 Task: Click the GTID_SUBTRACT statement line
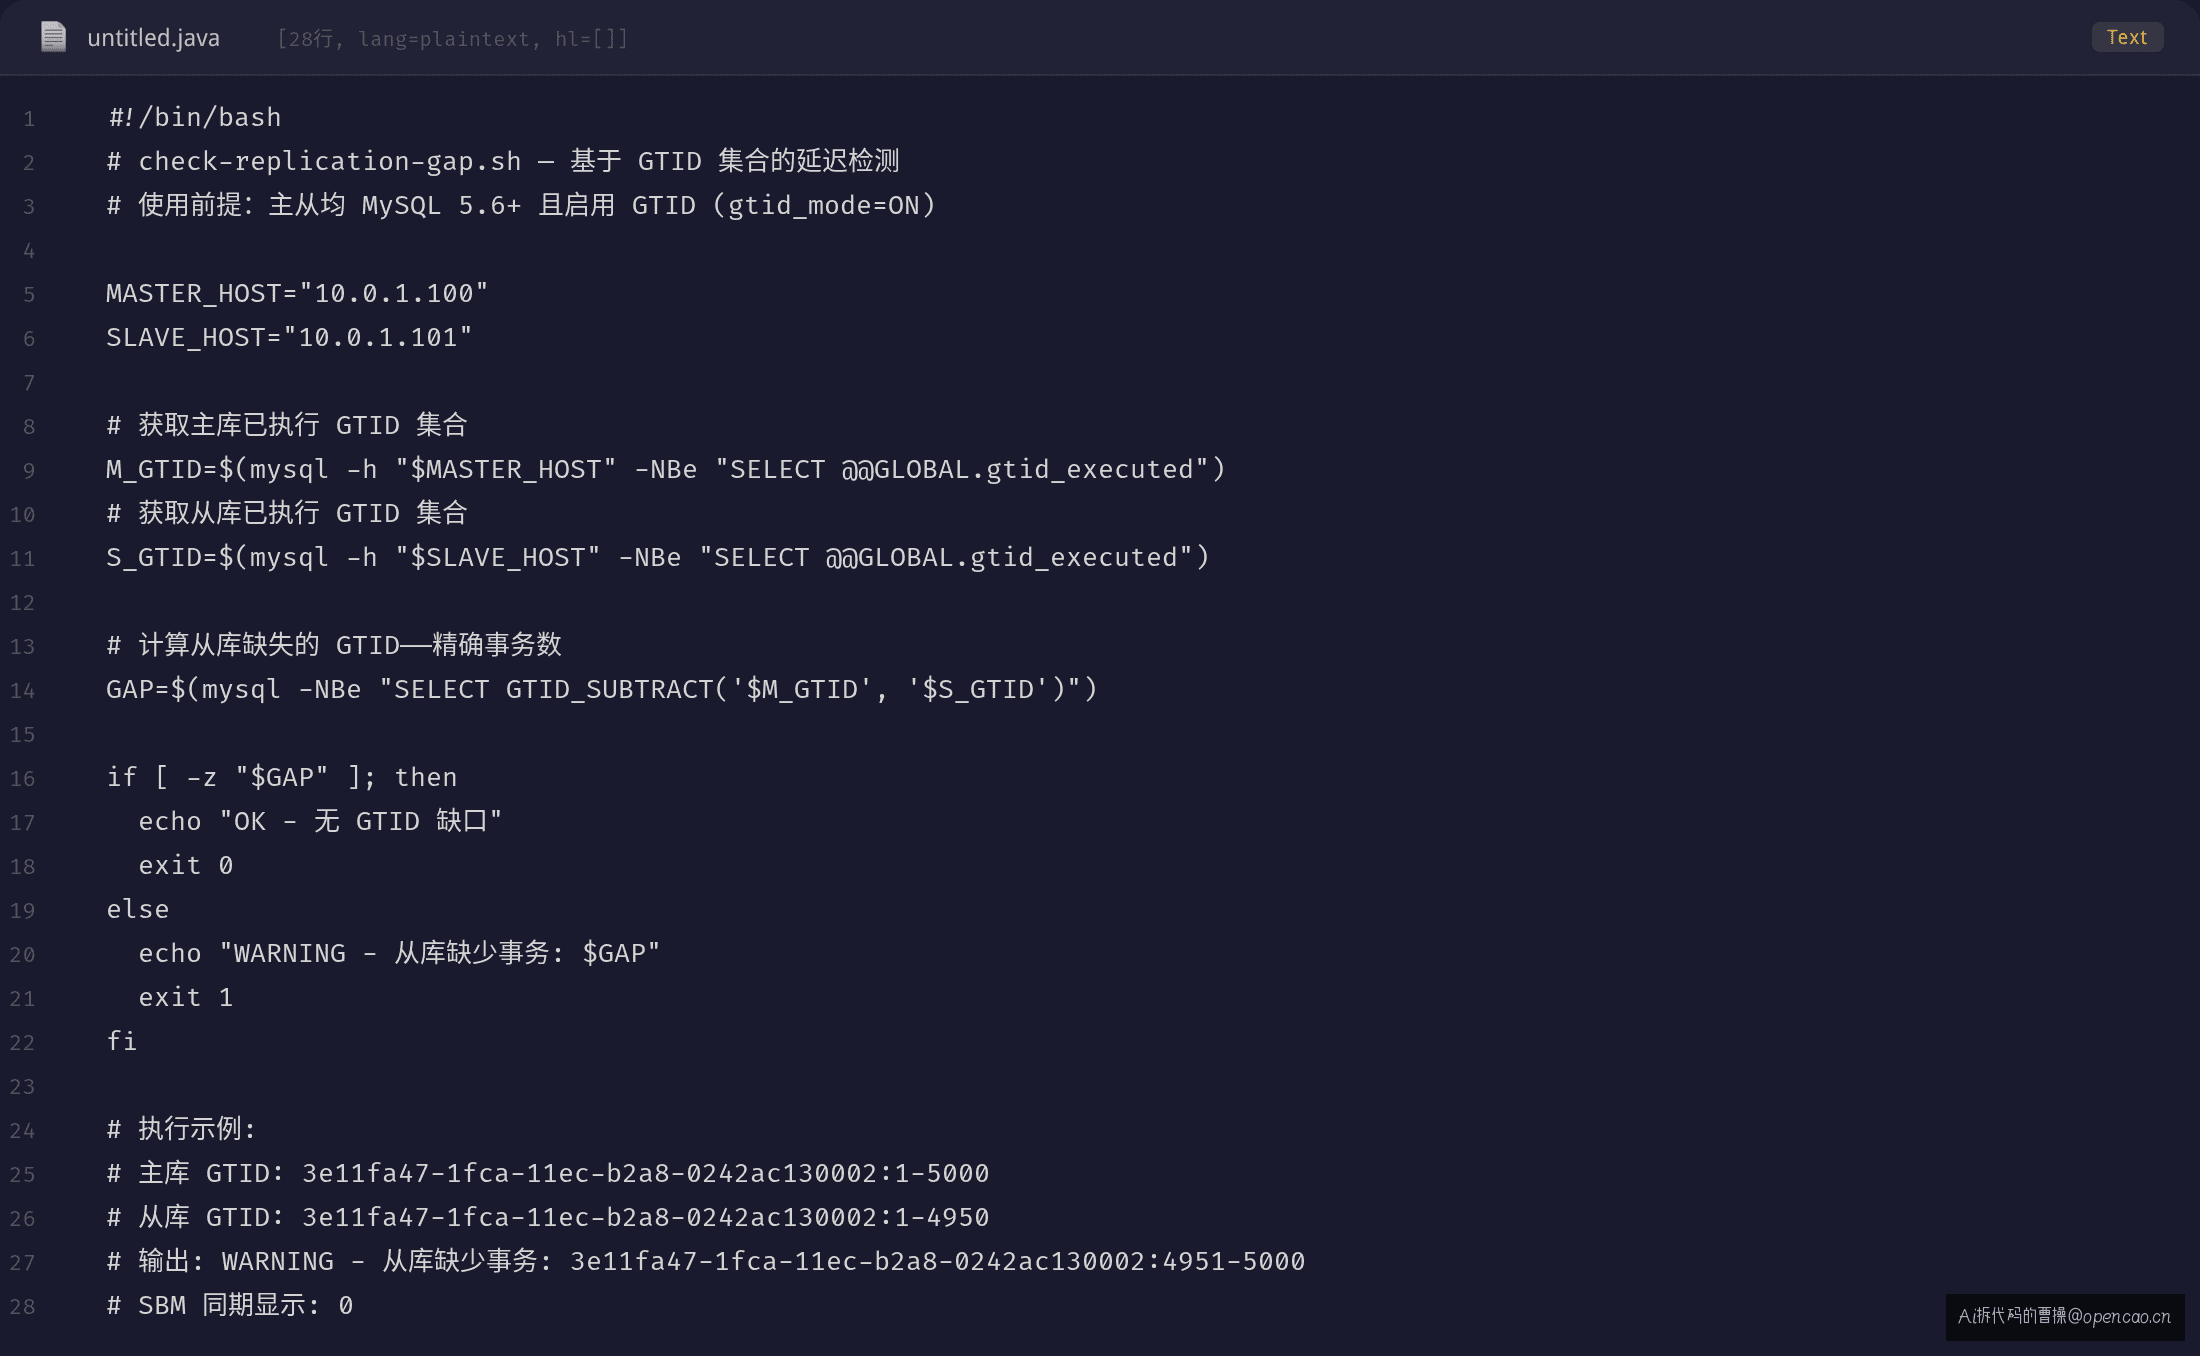[602, 690]
